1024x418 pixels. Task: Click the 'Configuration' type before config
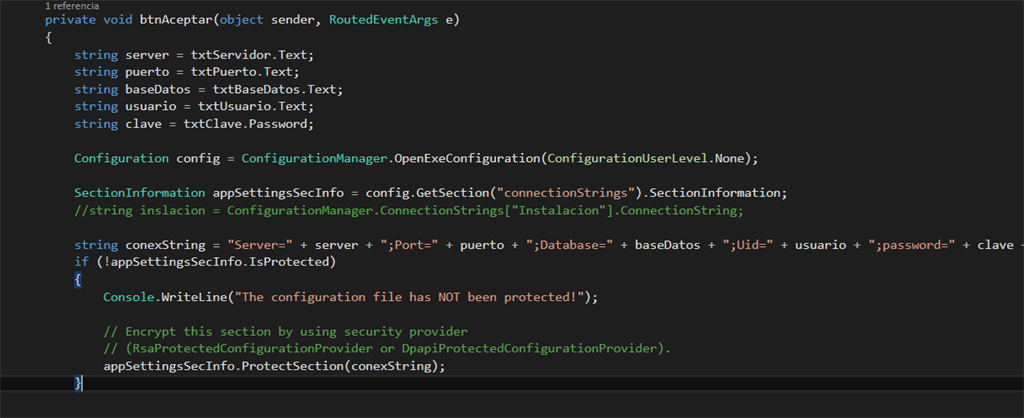[121, 159]
